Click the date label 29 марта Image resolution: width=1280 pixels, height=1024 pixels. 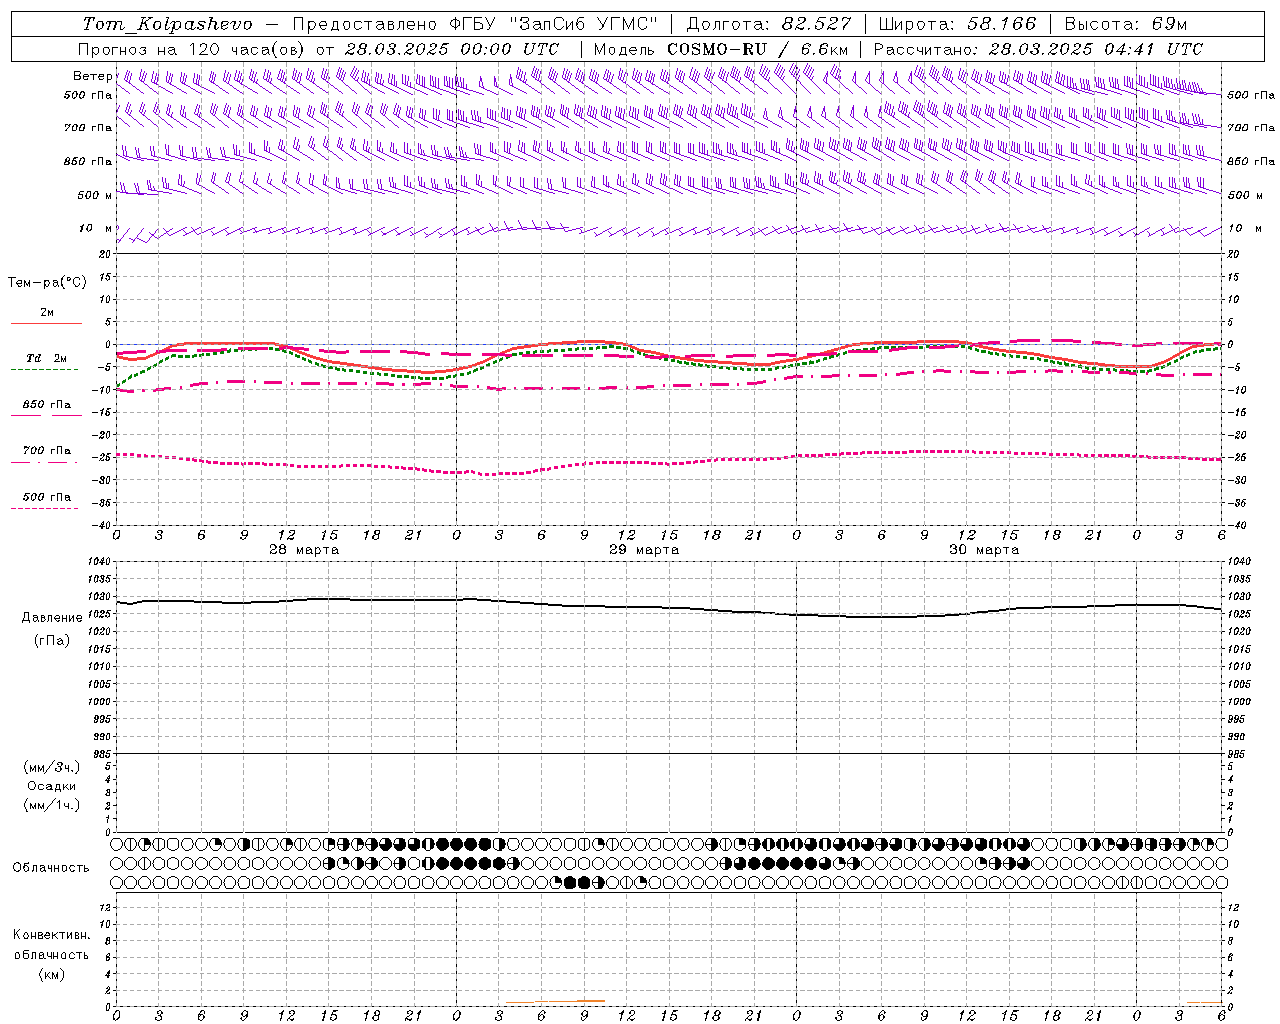point(644,550)
